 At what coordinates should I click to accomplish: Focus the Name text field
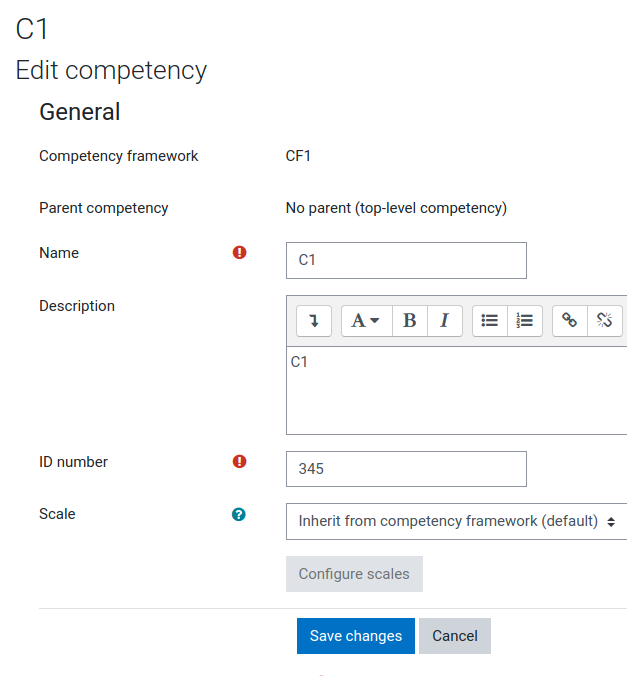(x=406, y=260)
